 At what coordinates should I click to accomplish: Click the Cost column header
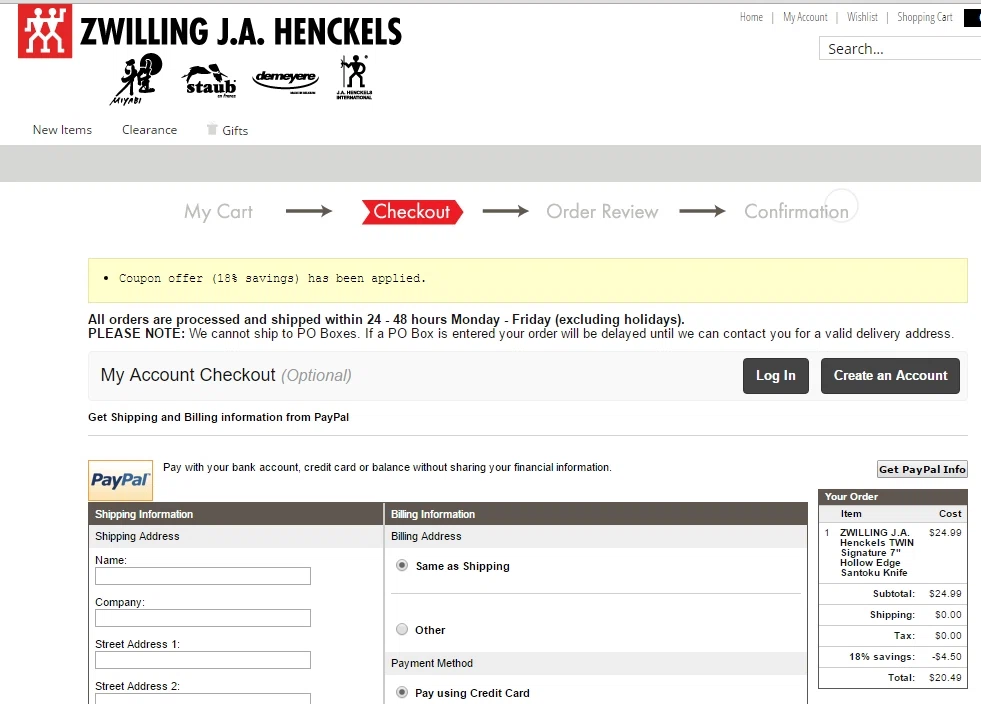click(950, 514)
